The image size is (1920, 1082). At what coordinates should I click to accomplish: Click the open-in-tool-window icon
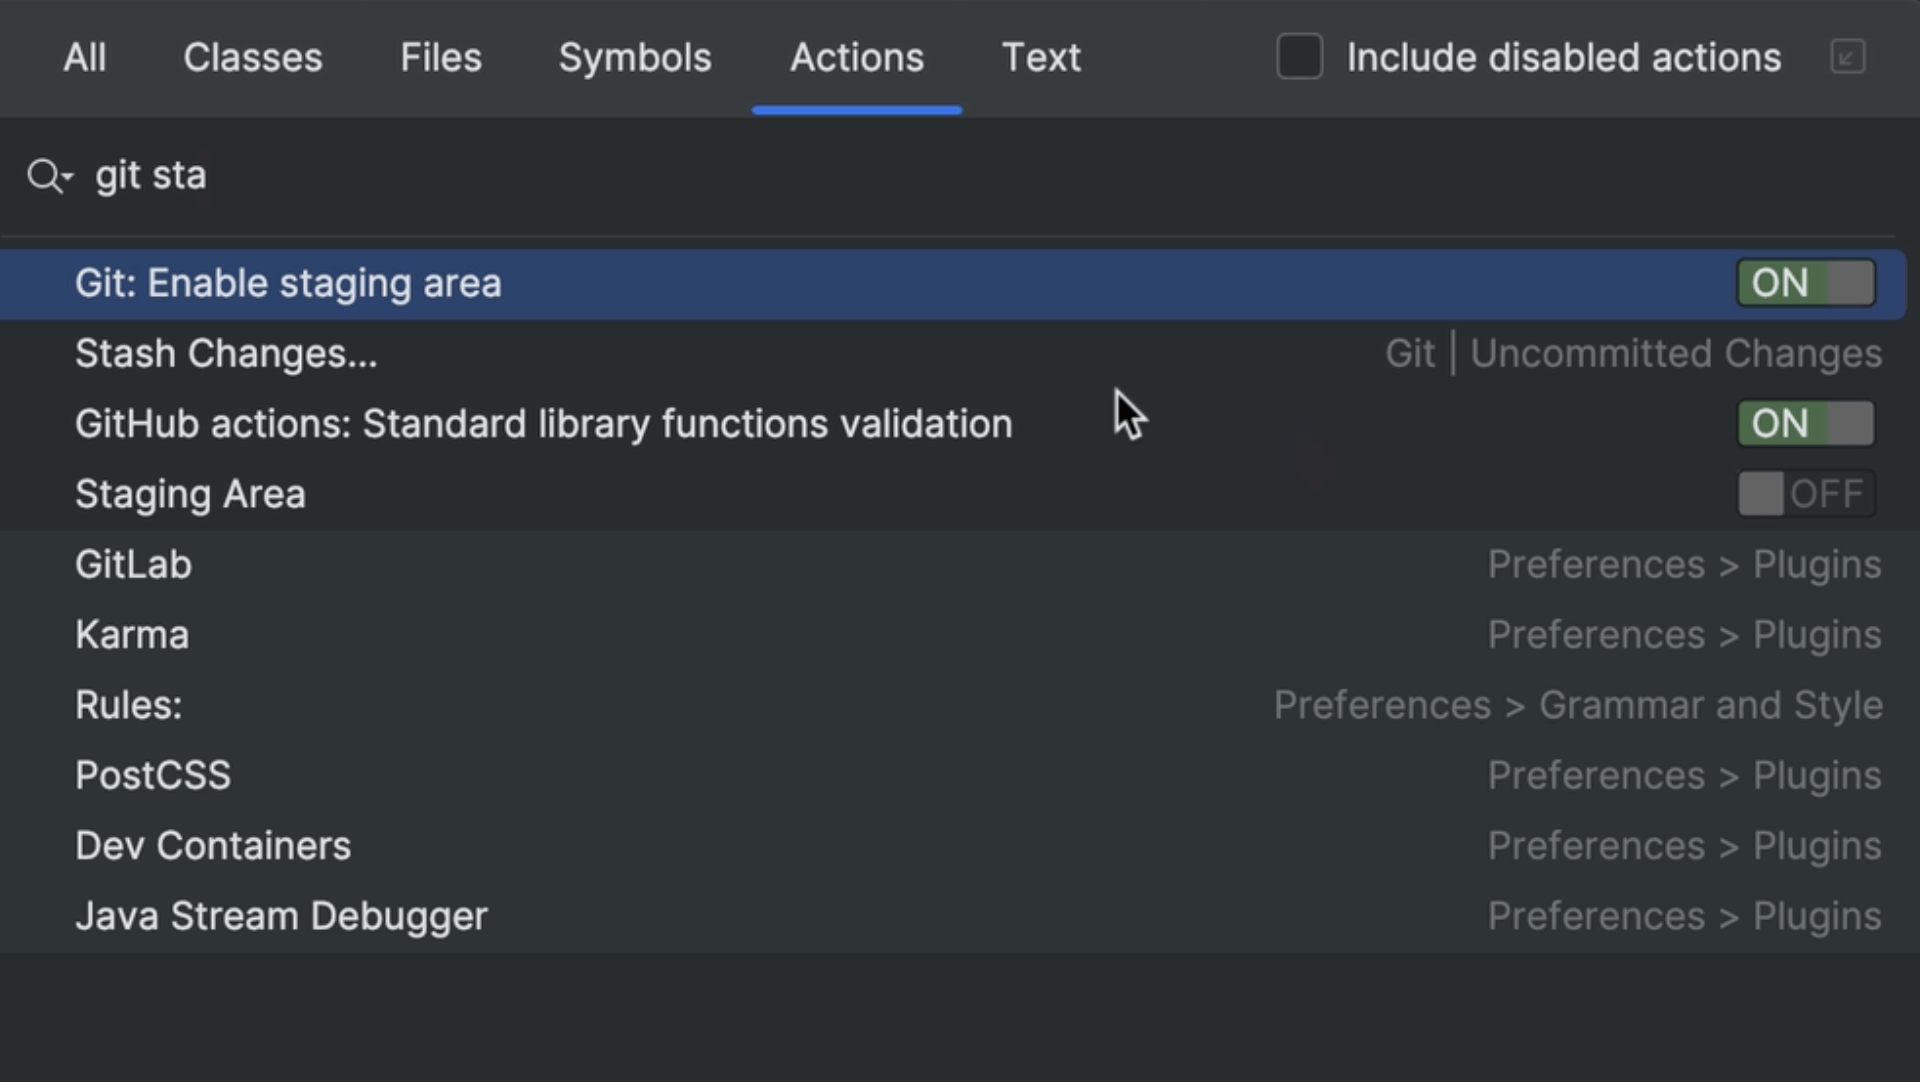pos(1847,57)
